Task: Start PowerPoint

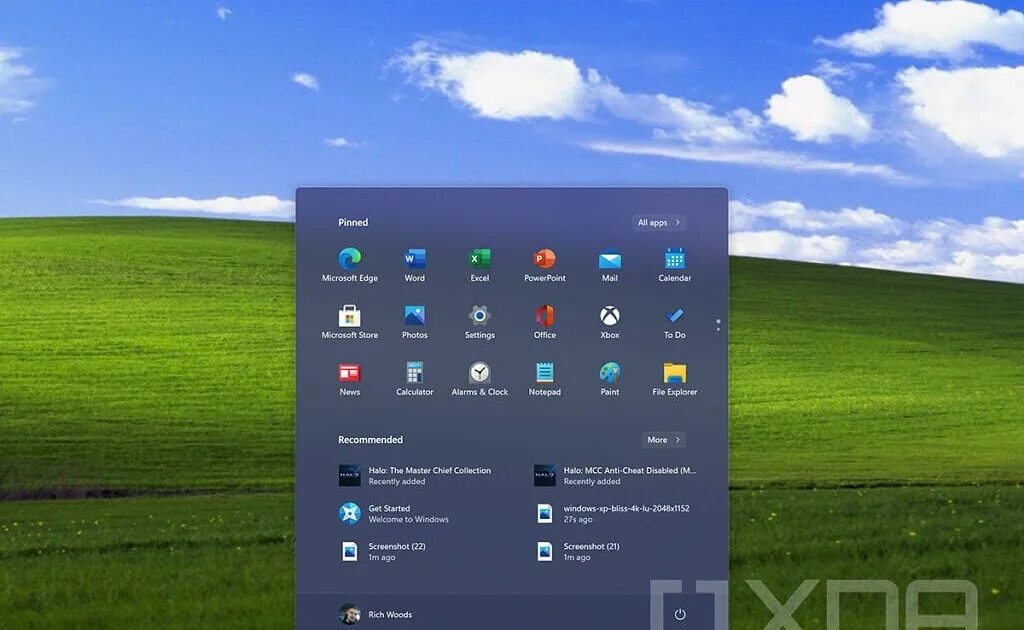Action: coord(544,258)
